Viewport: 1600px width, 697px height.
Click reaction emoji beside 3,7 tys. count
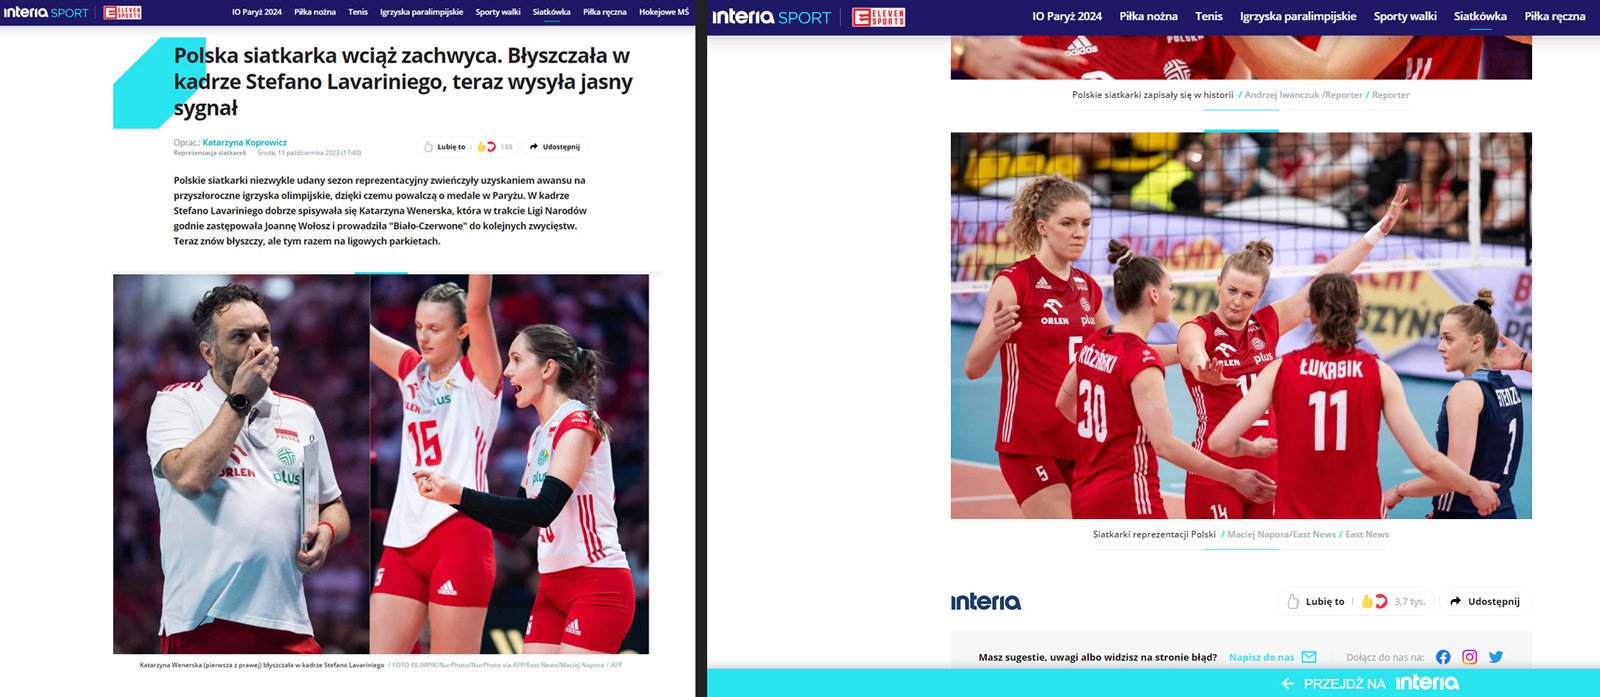coord(1374,601)
